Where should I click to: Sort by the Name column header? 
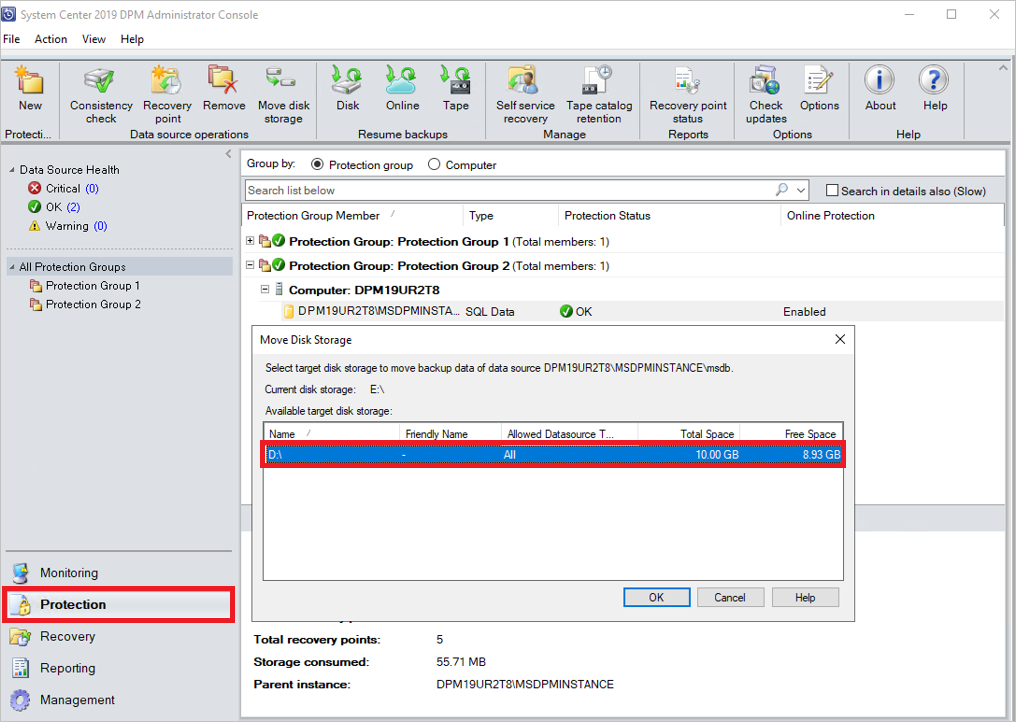331,434
